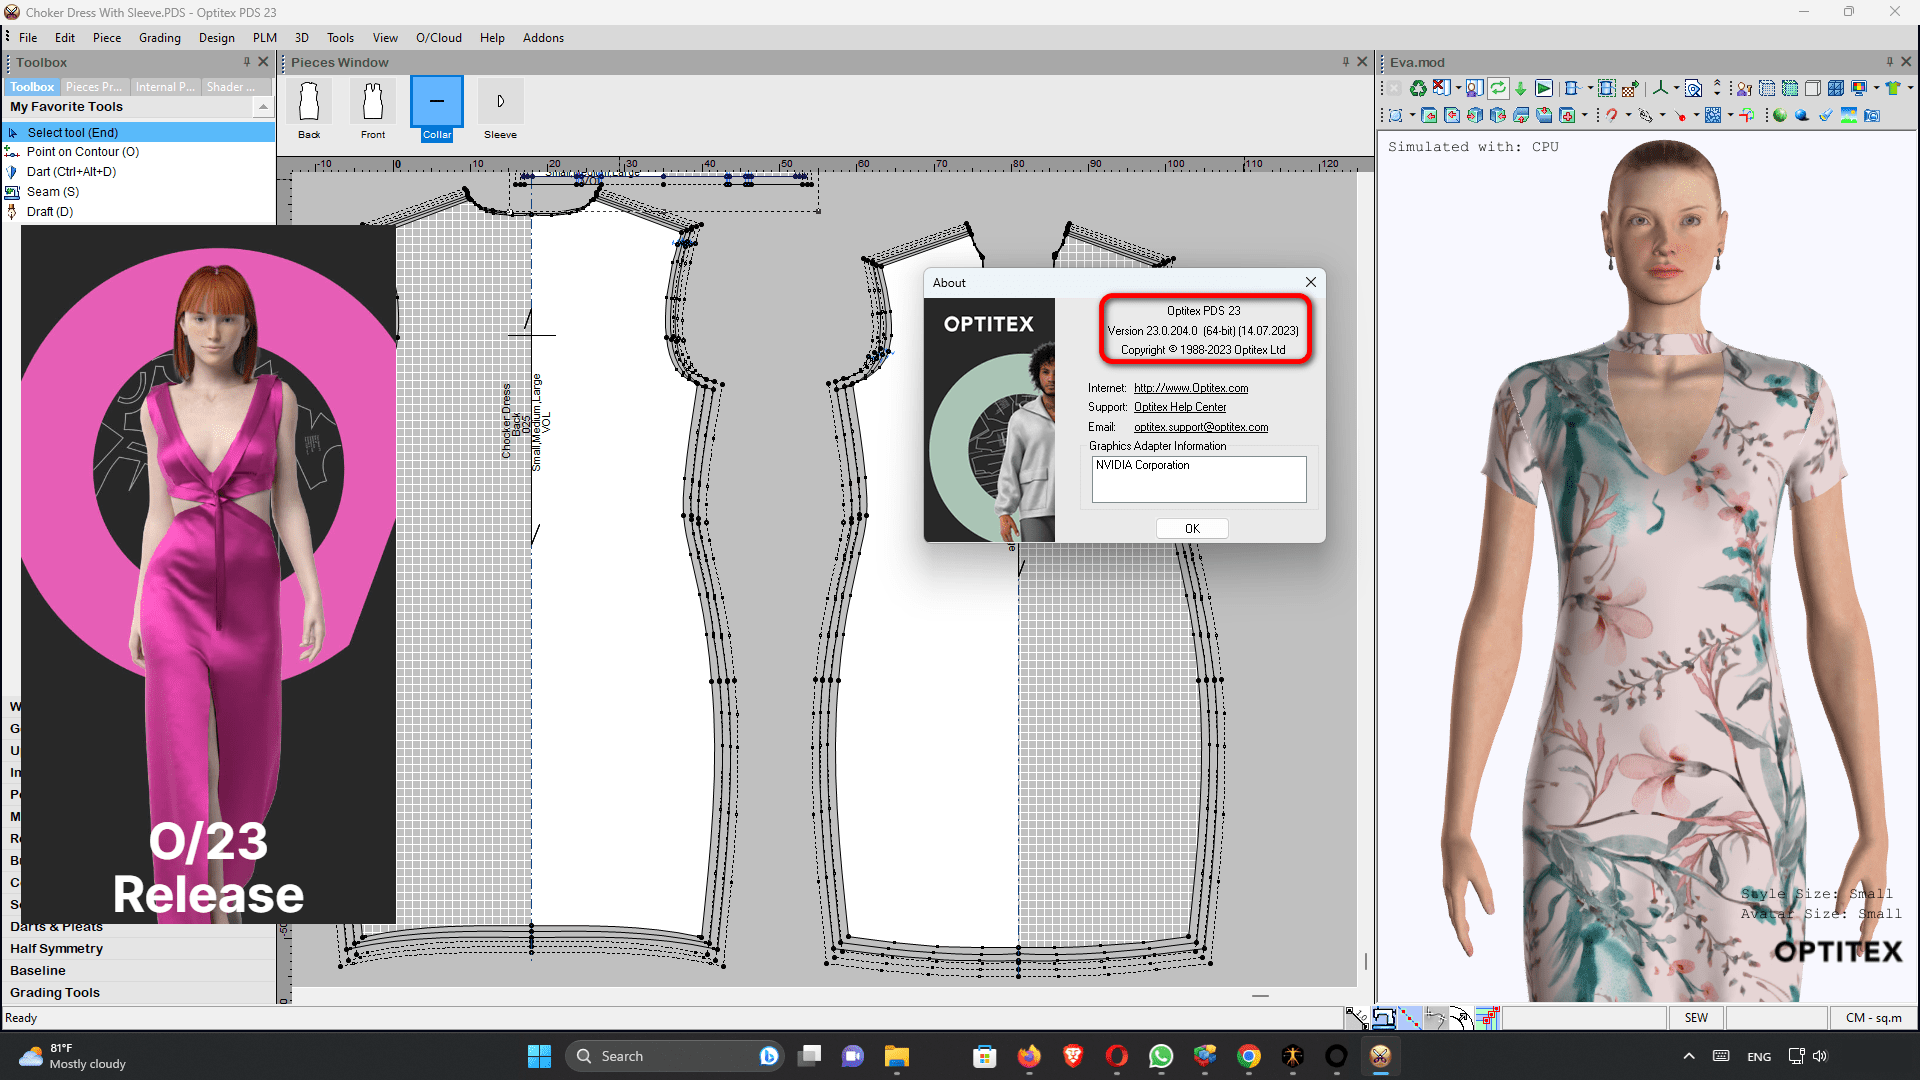Collapse the My Favorite Tools section

263,107
